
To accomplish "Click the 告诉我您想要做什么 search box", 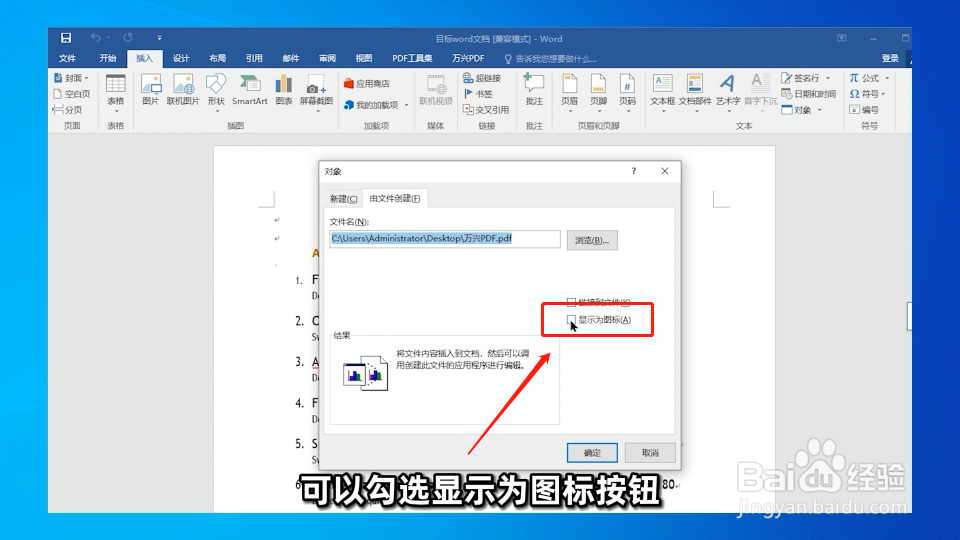I will coord(550,59).
